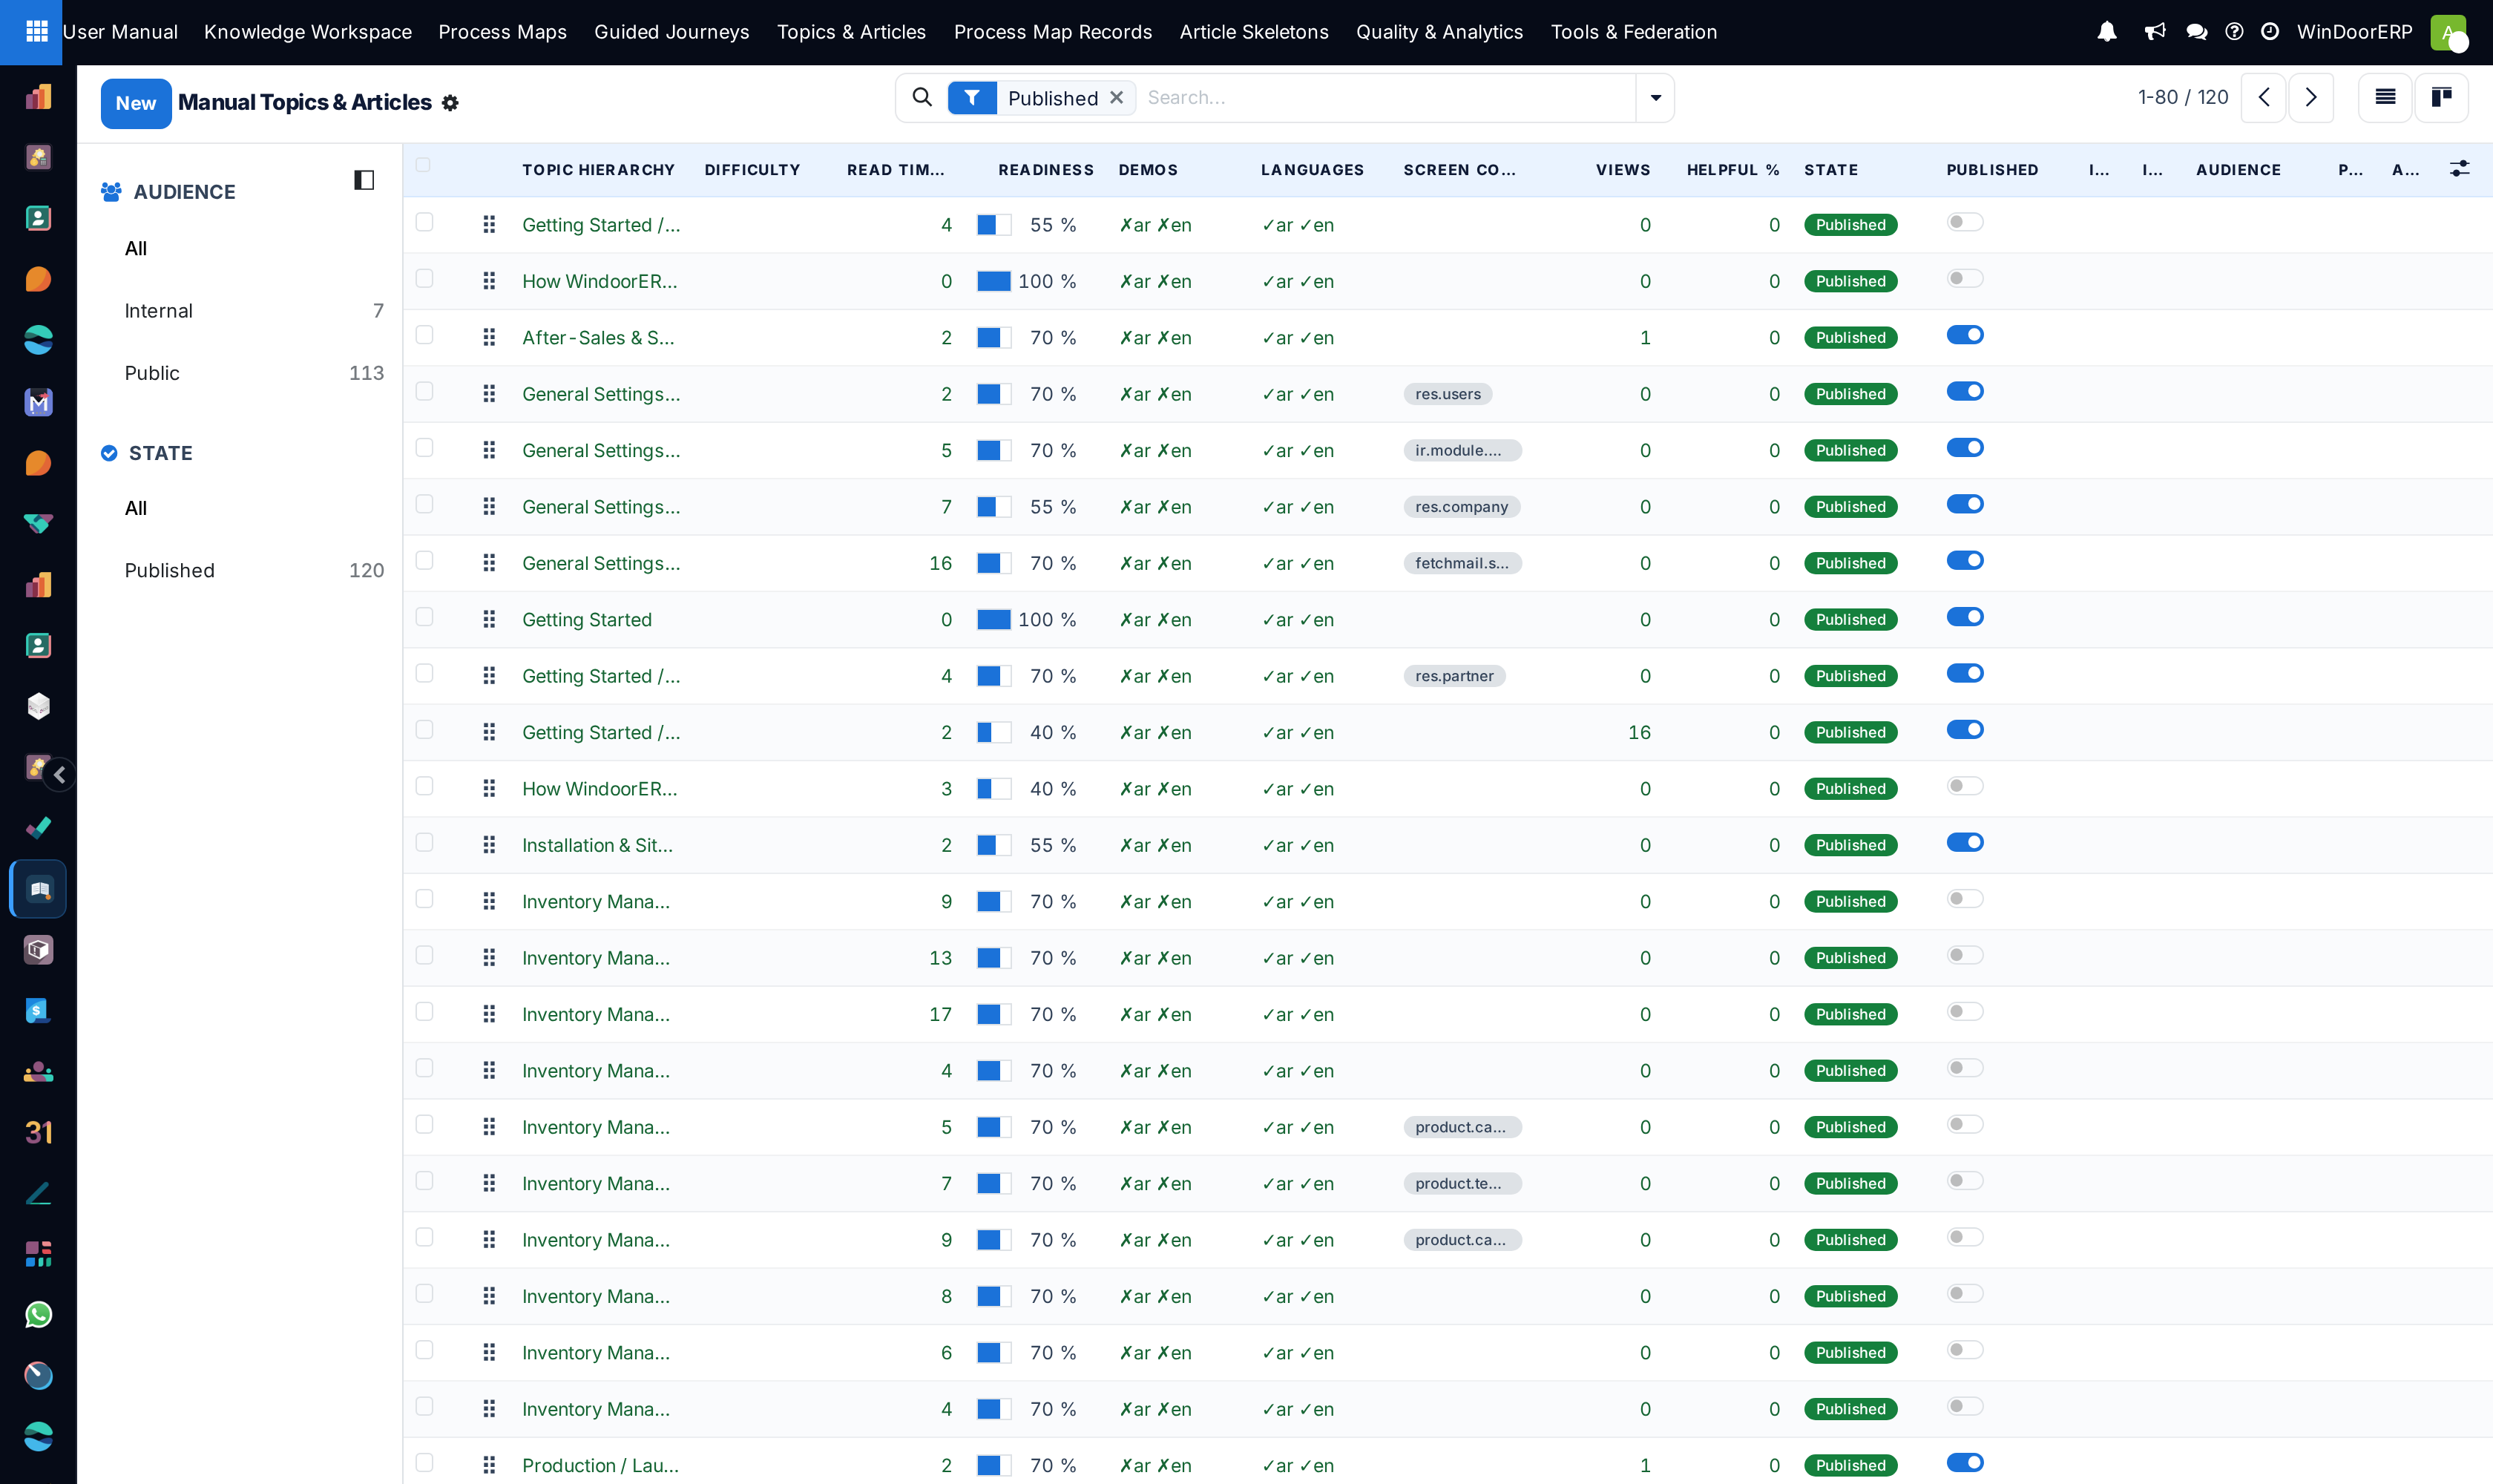Open Guided Journeys menu

(672, 32)
